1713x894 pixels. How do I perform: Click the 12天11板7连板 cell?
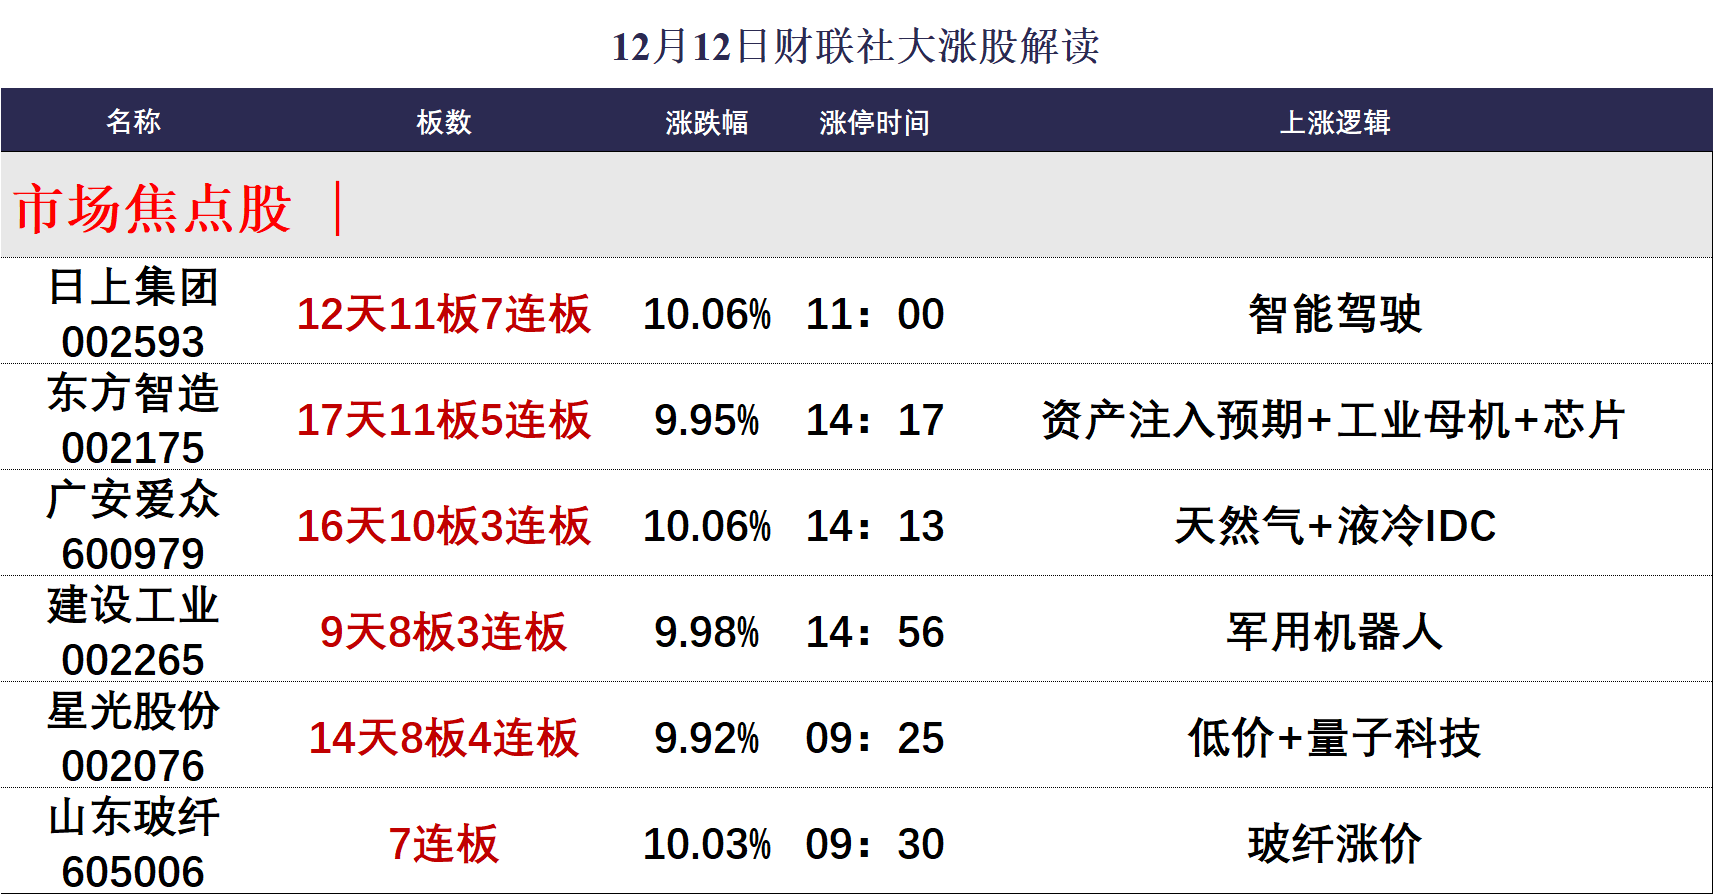[443, 314]
